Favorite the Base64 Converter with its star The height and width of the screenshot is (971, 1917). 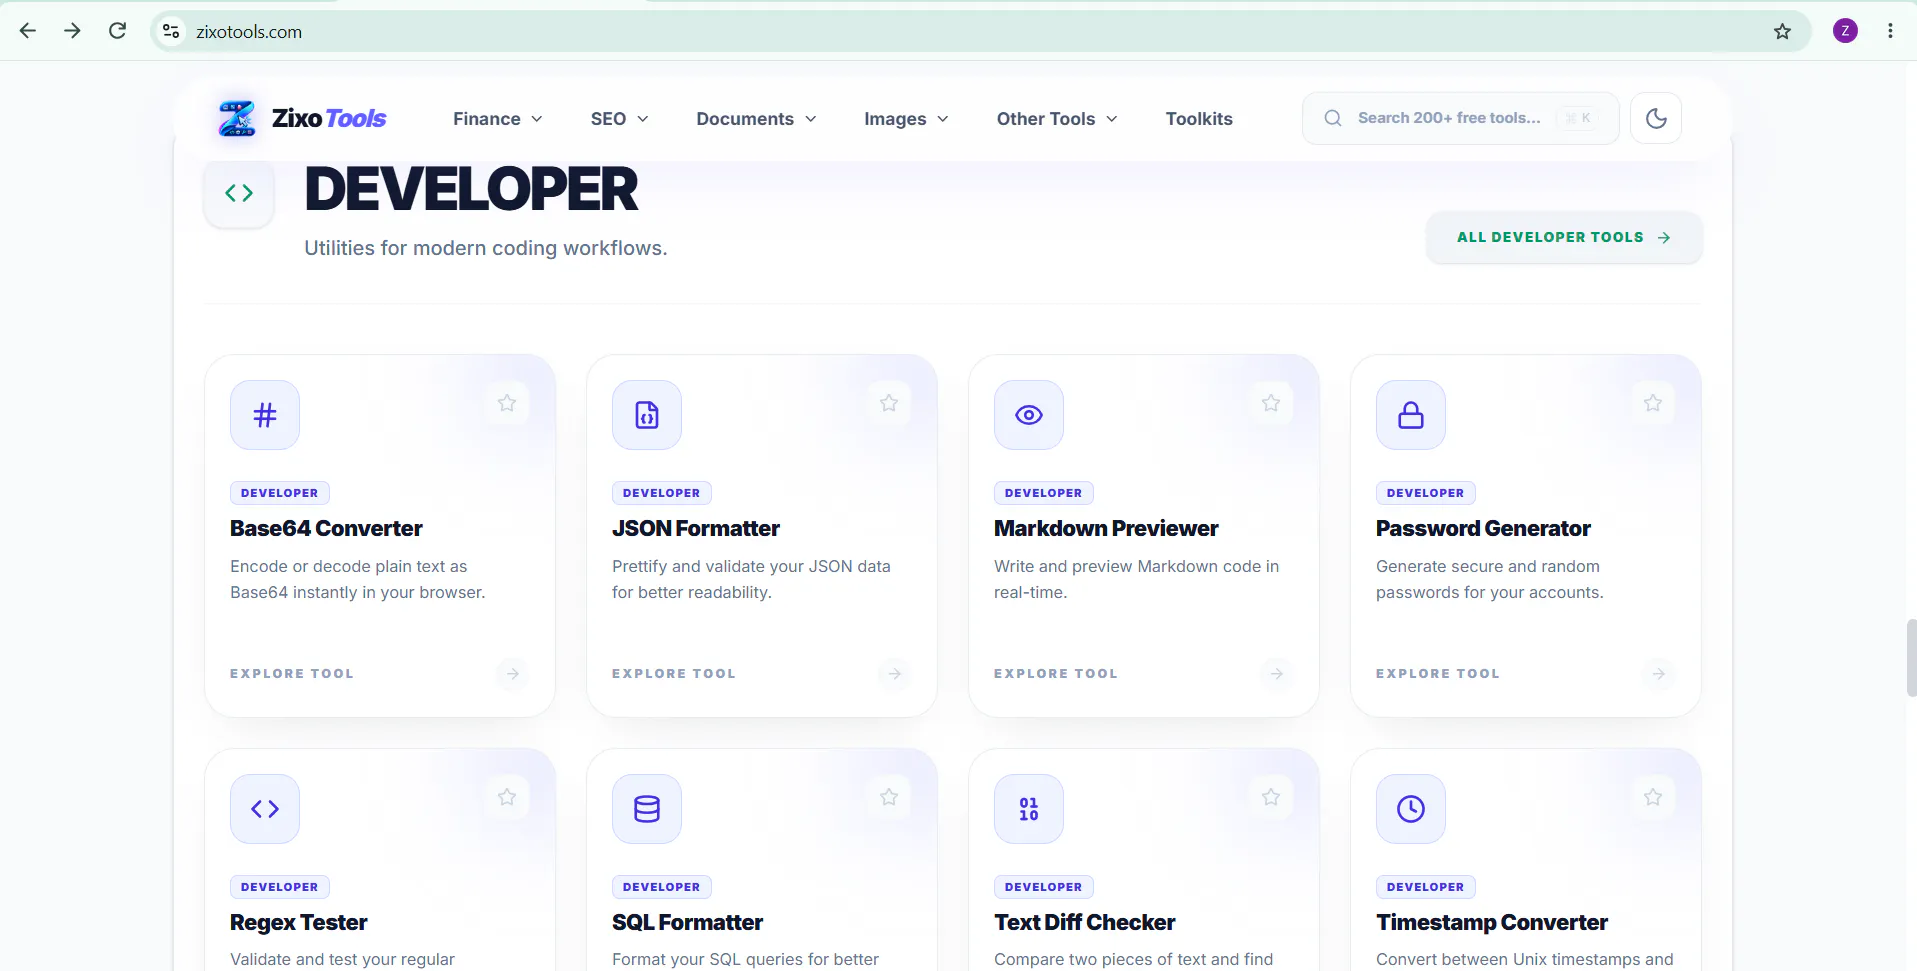coord(507,403)
